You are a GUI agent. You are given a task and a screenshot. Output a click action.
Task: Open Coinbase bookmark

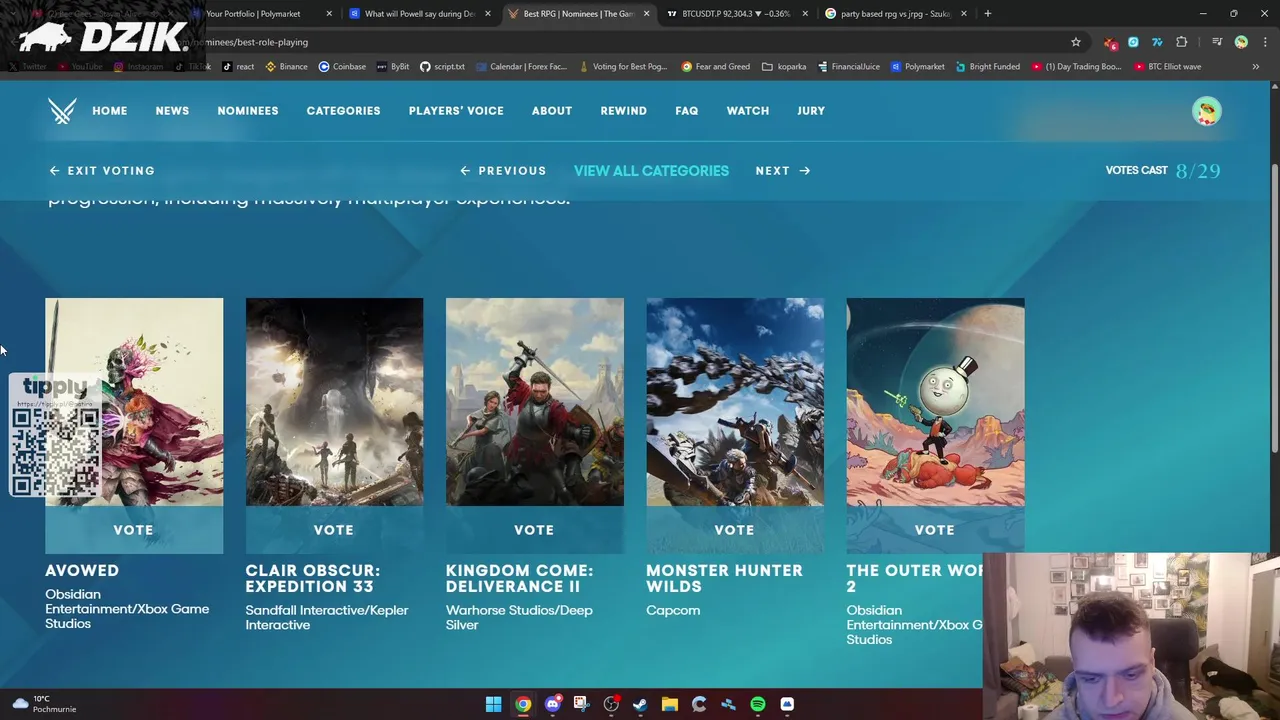point(342,67)
